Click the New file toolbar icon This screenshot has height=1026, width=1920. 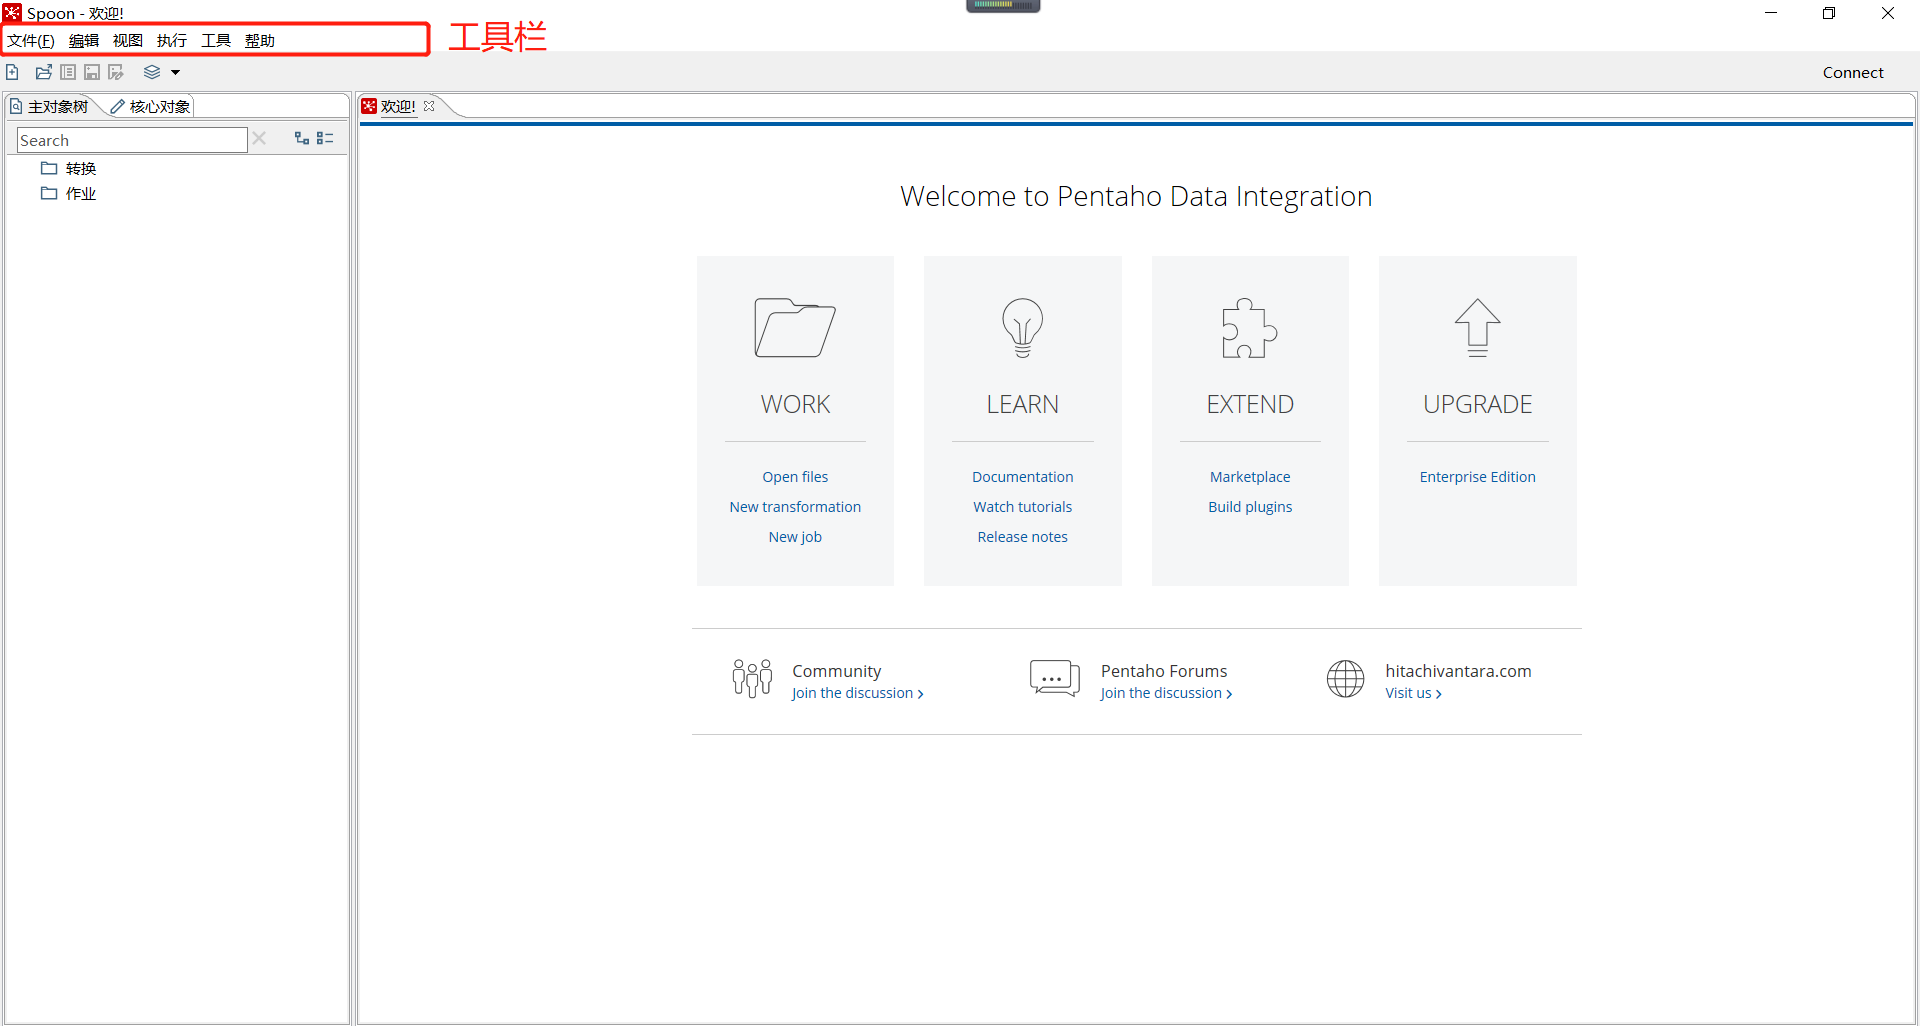coord(12,72)
